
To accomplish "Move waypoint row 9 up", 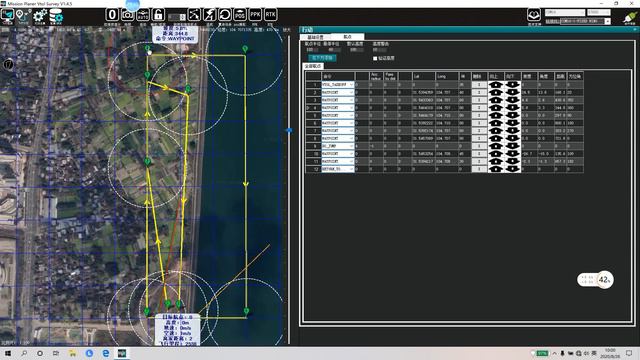I will pos(496,146).
